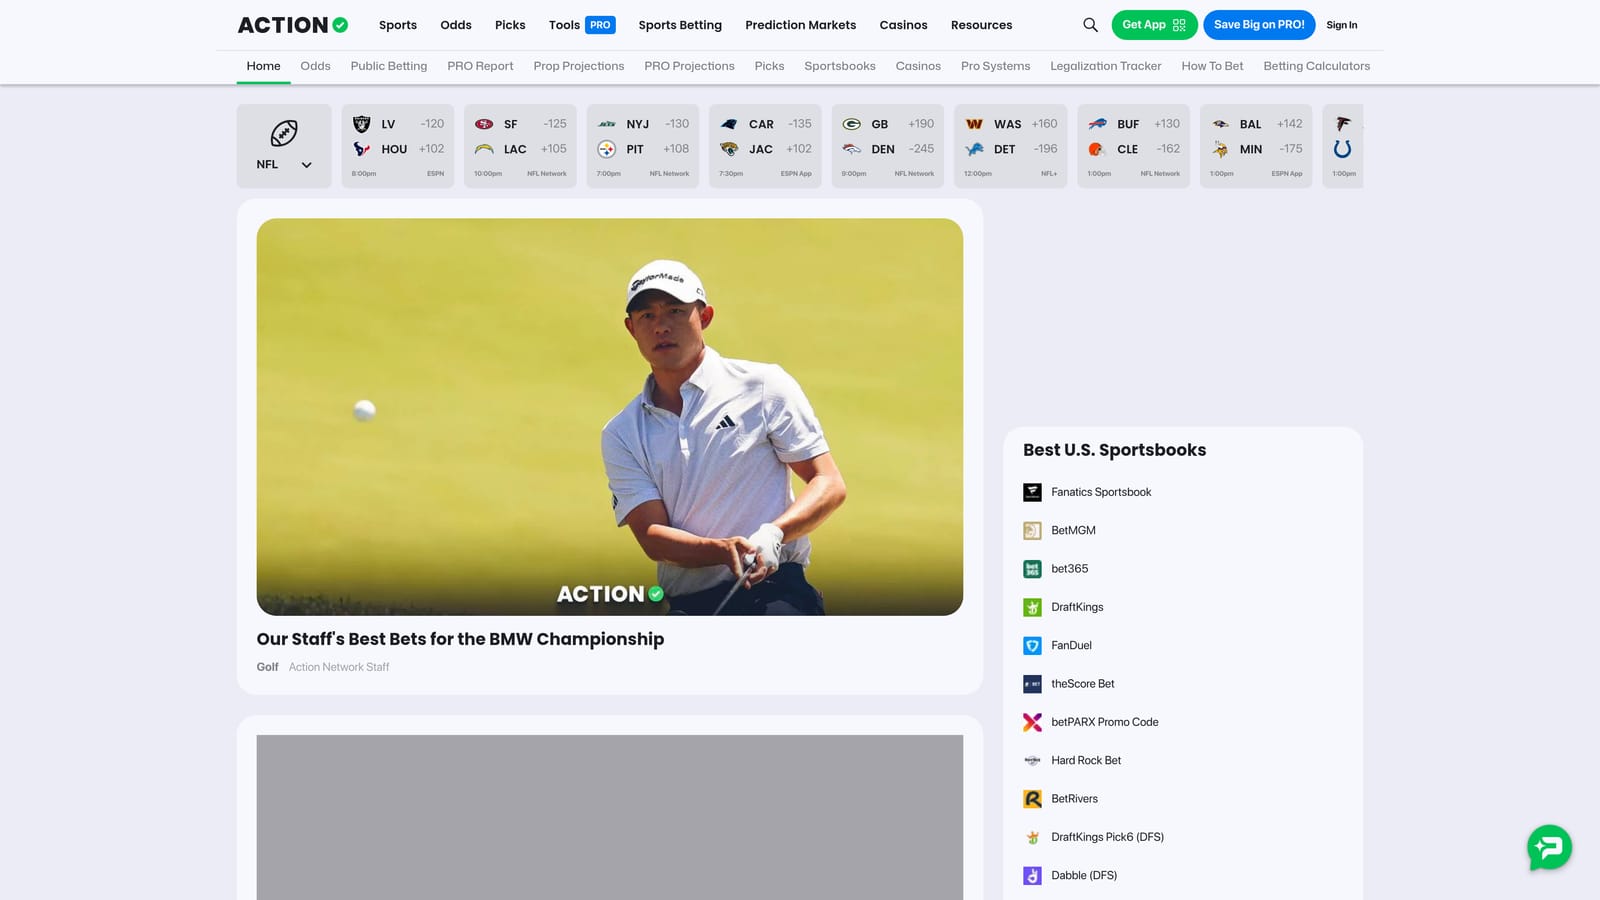Open the Odds top menu
This screenshot has width=1600, height=900.
point(456,25)
